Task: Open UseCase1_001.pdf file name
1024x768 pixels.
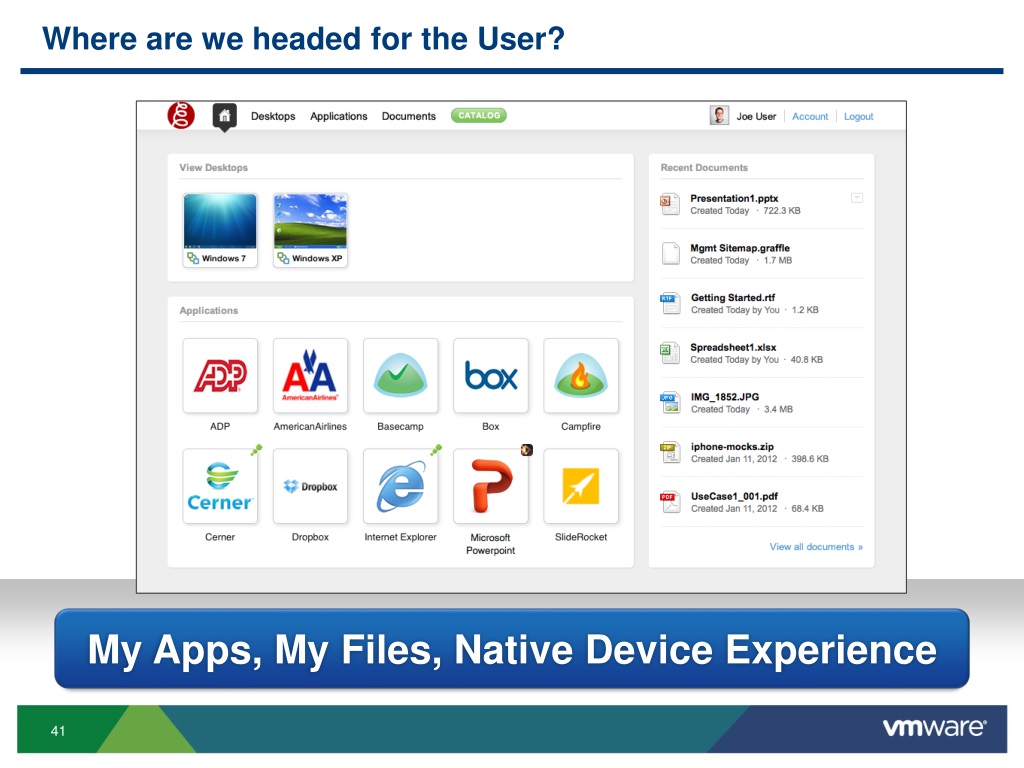Action: click(734, 496)
